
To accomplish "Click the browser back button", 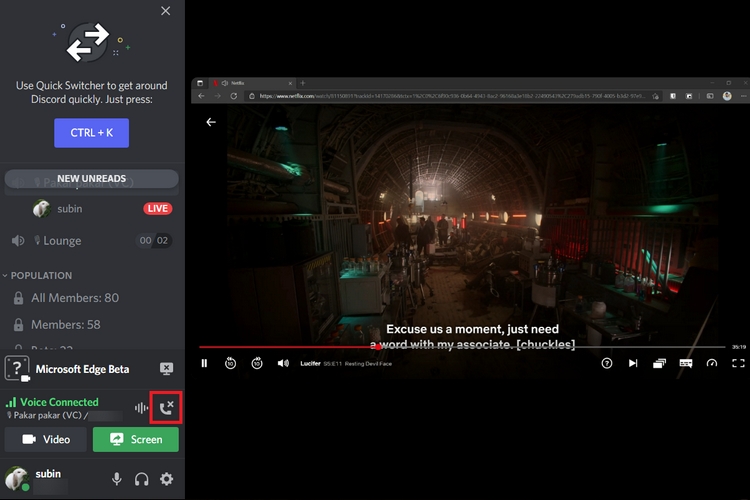I will pos(201,96).
